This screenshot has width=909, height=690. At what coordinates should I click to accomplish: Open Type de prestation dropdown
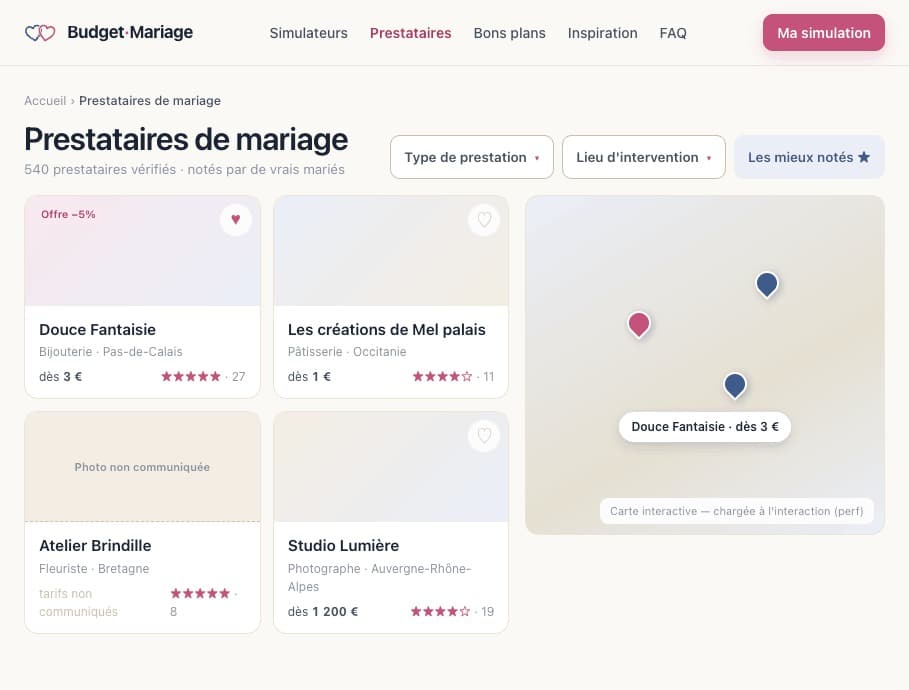(472, 157)
